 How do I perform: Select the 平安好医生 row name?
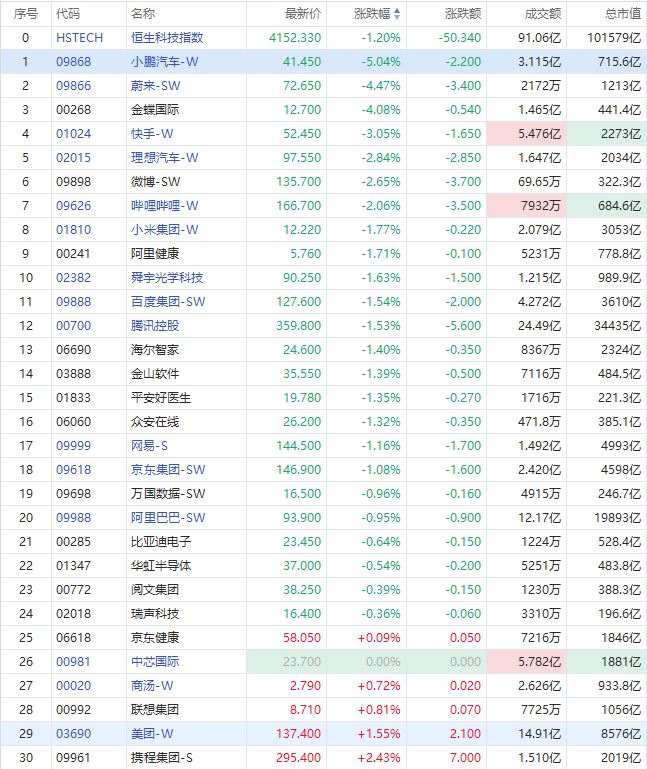click(x=160, y=398)
